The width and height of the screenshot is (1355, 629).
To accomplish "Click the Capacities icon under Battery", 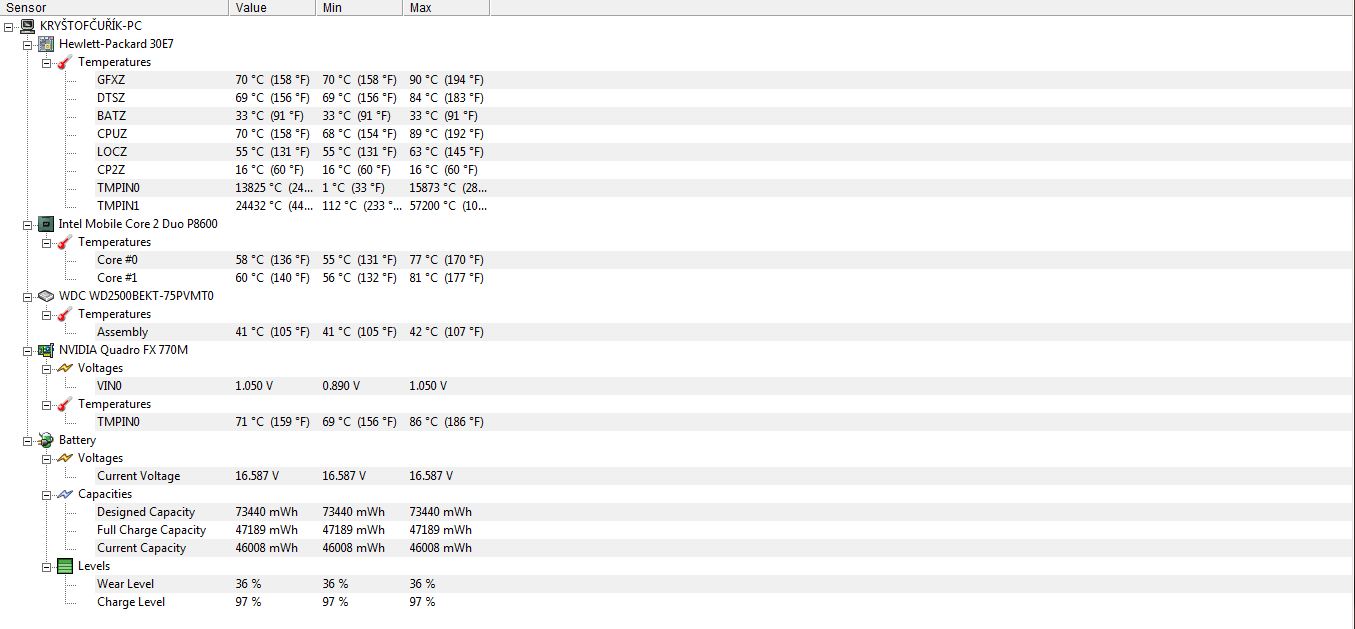I will pos(65,494).
